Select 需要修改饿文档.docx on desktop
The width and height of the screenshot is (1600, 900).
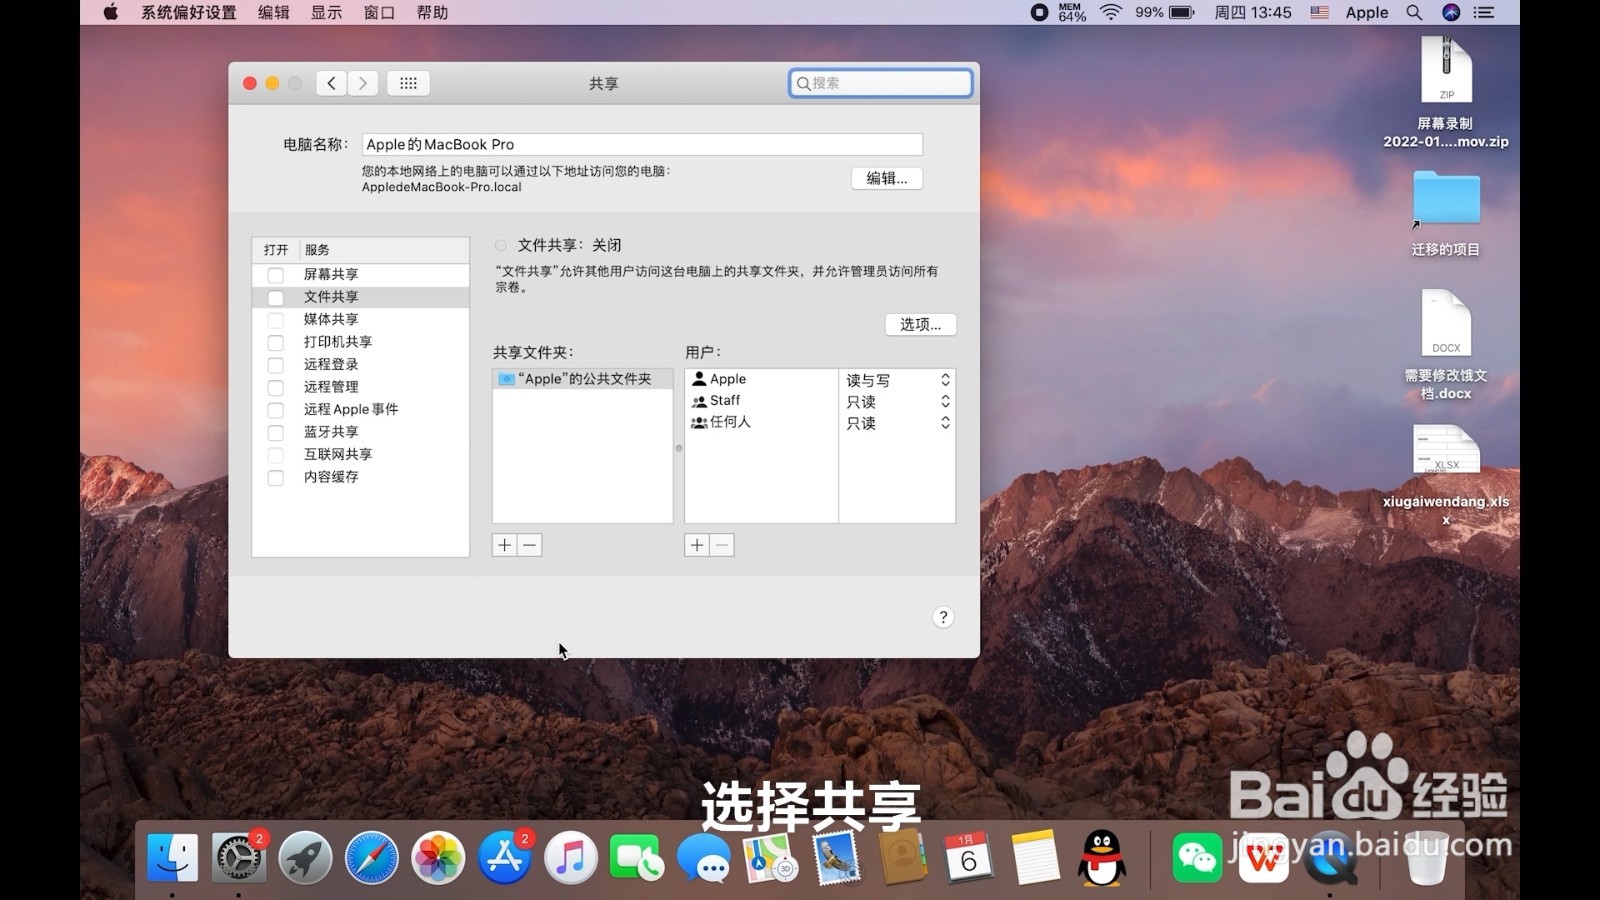coord(1446,345)
